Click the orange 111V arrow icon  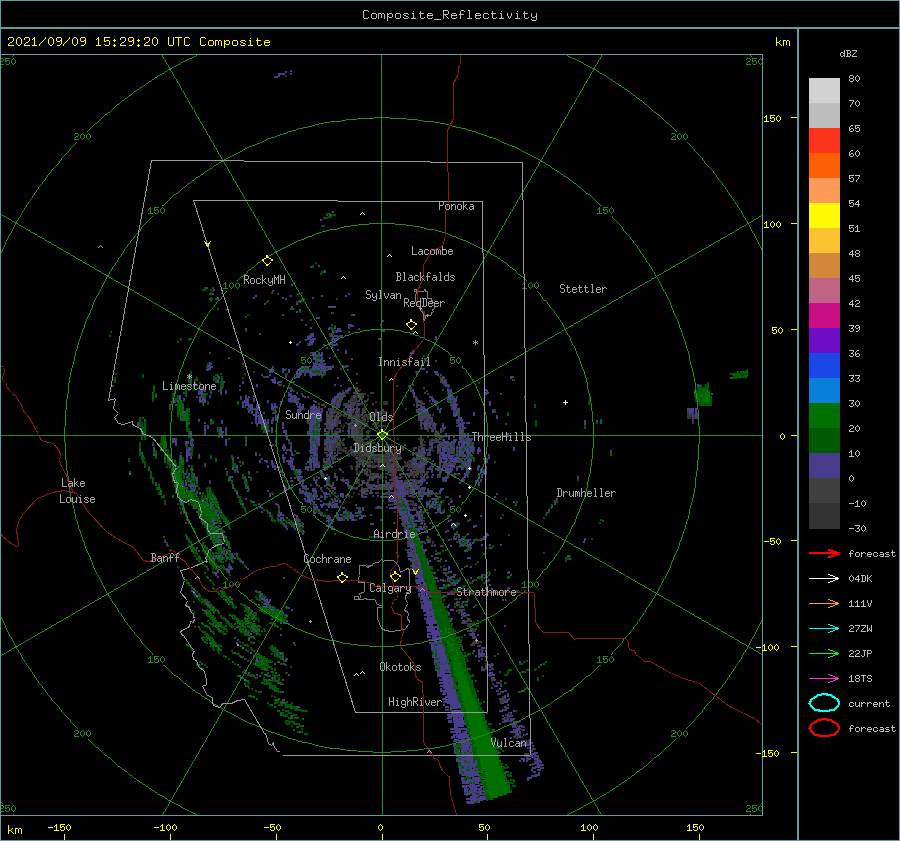(x=824, y=603)
